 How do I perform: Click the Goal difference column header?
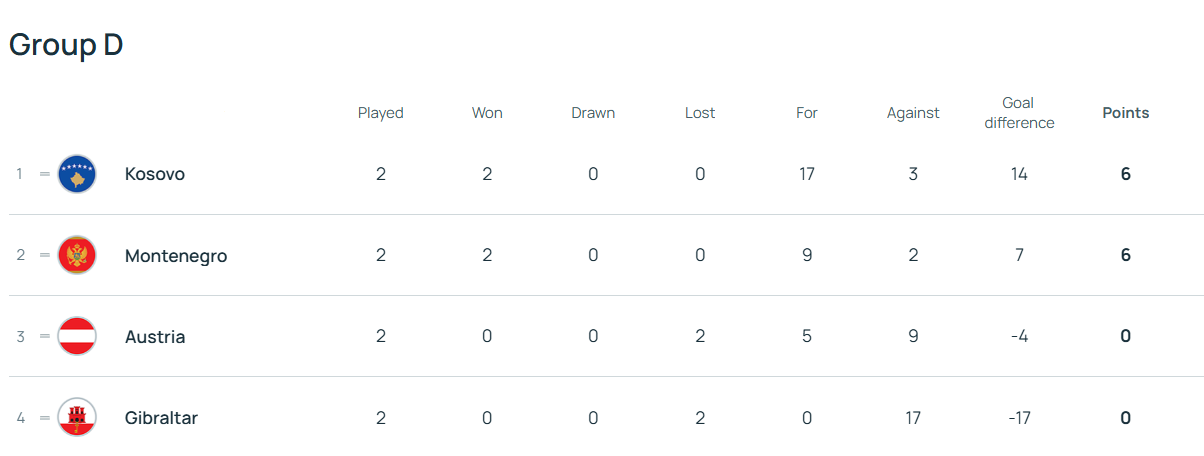click(1018, 113)
